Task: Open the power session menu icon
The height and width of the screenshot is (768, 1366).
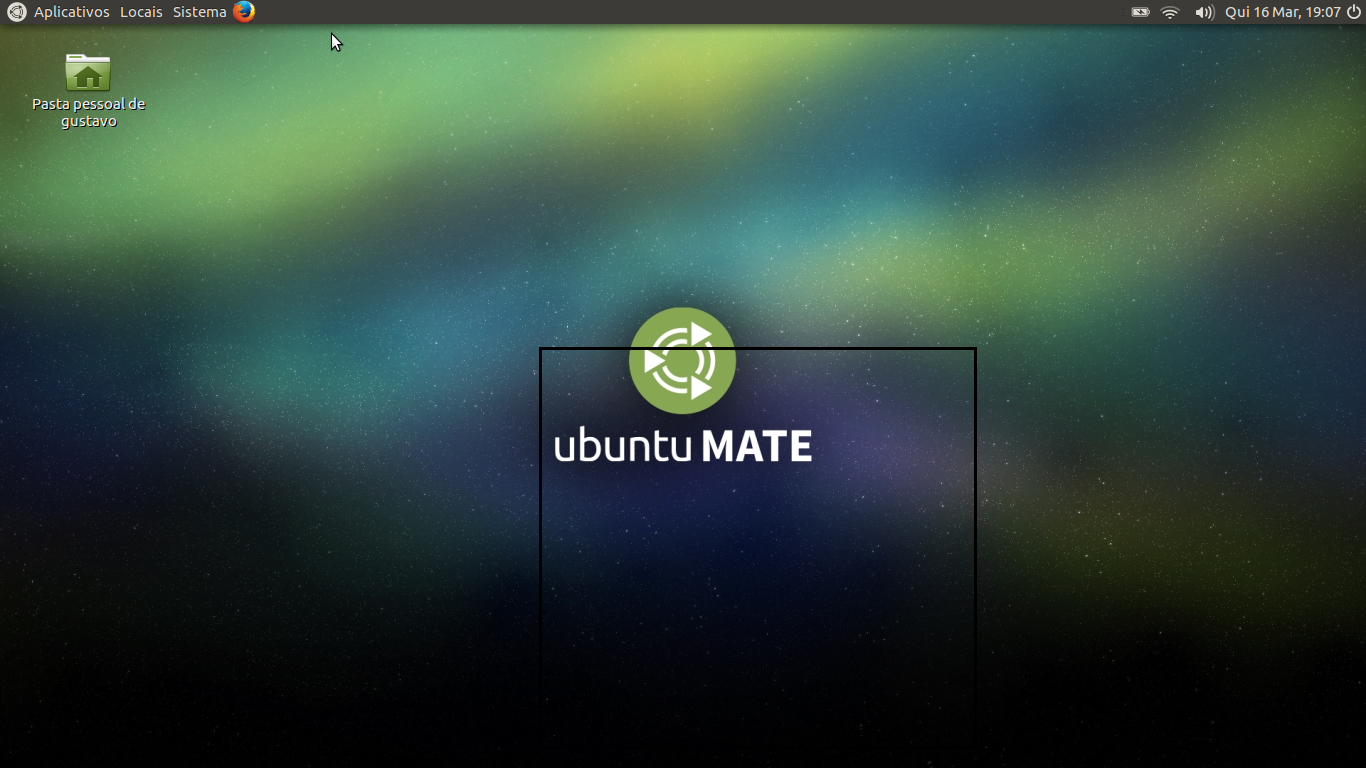Action: click(x=1354, y=12)
